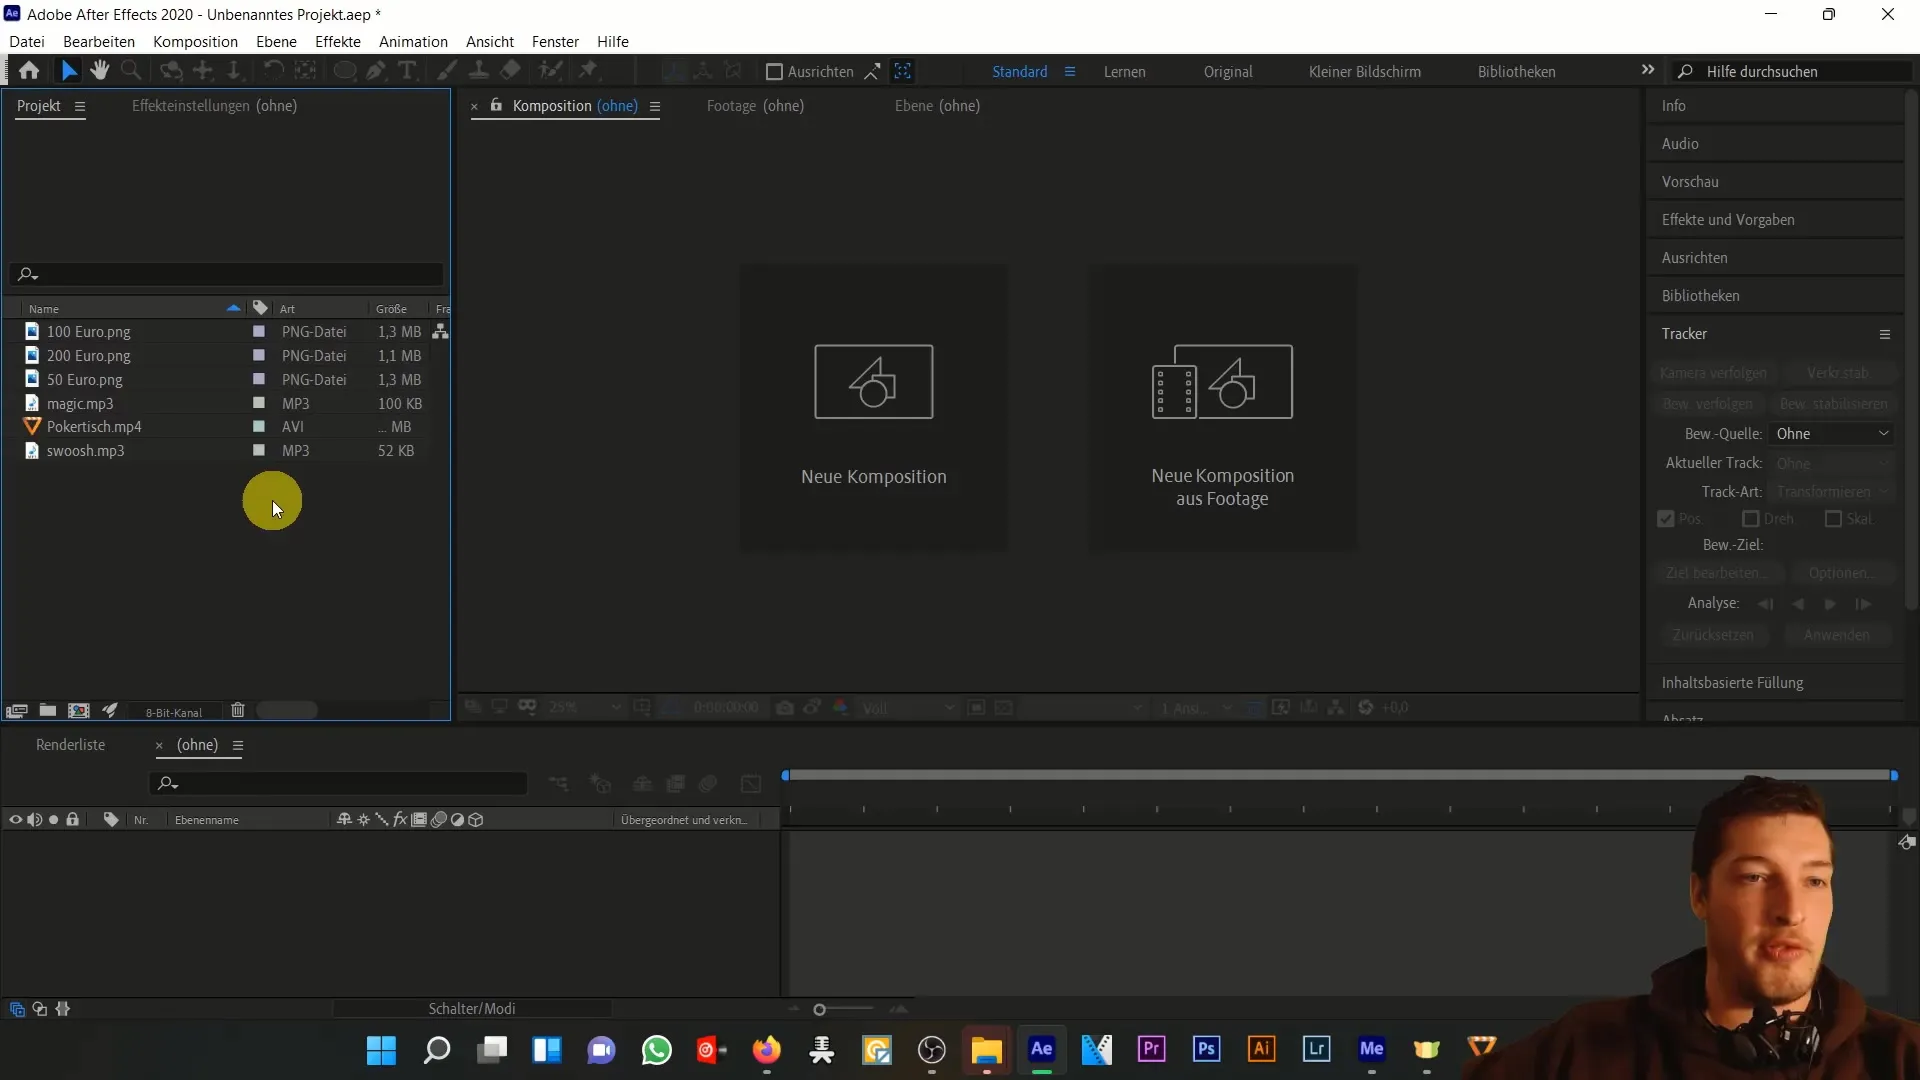
Task: Delete selected project items with trash icon
Action: click(238, 711)
